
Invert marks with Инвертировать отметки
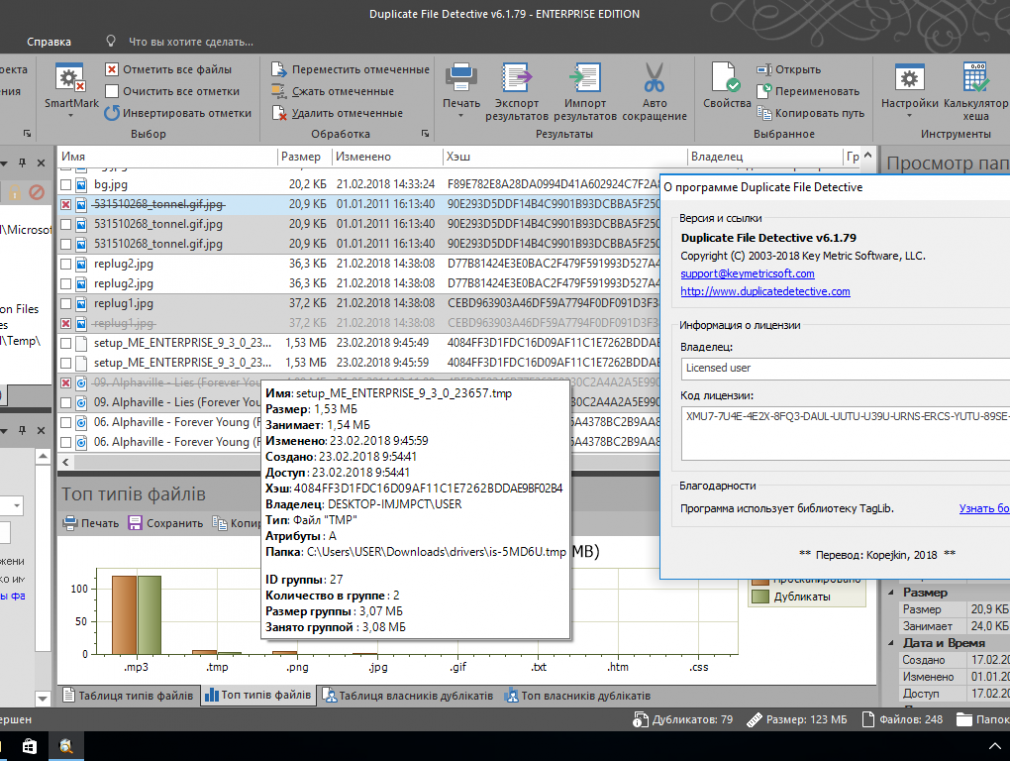[x=178, y=113]
